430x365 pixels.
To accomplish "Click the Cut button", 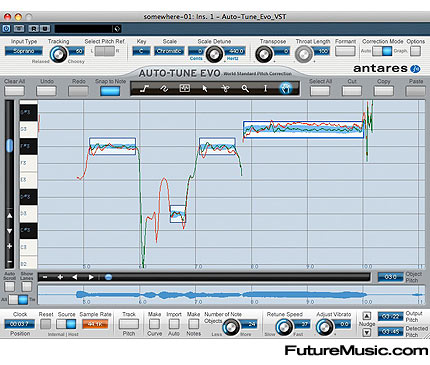I will pos(352,91).
